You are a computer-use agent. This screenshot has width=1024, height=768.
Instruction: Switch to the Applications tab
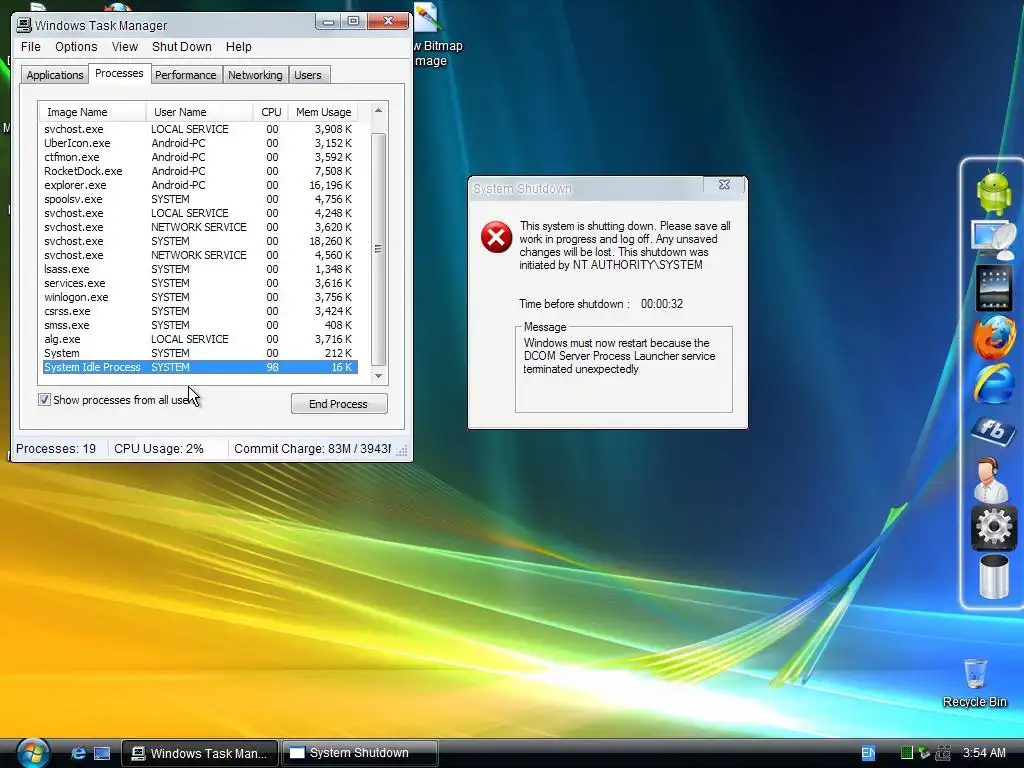point(55,75)
